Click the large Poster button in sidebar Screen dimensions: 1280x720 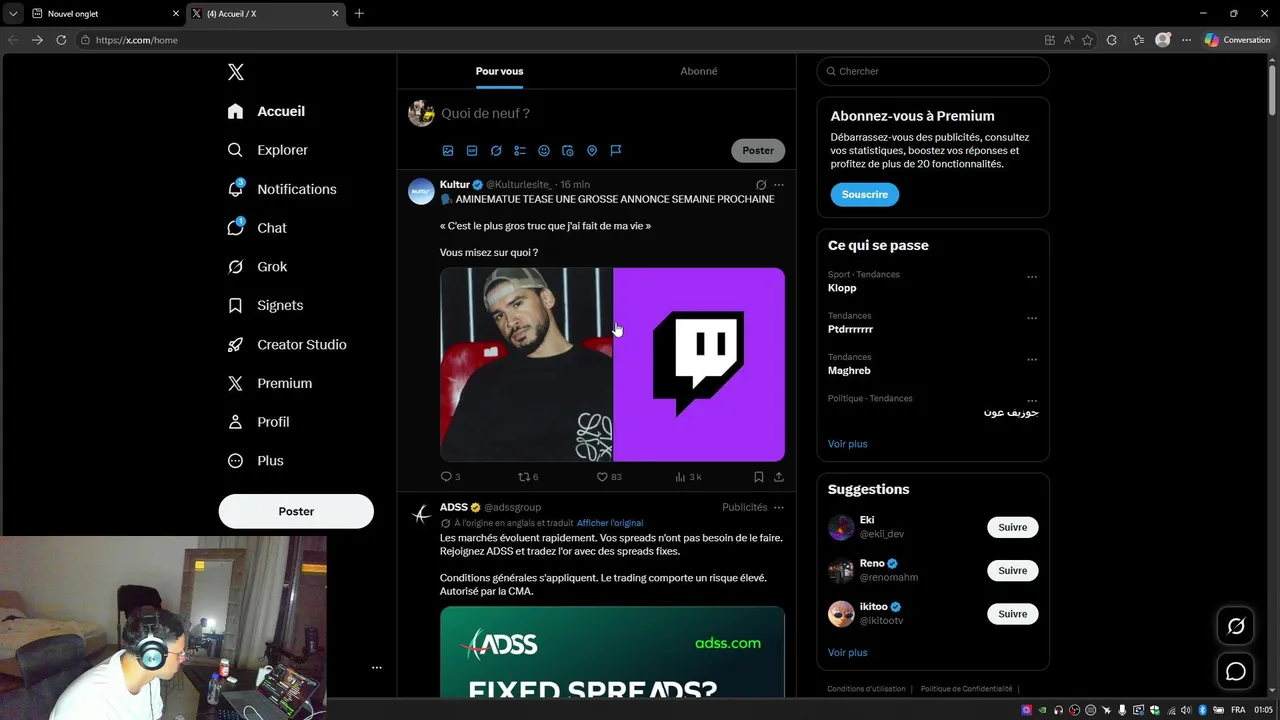click(x=296, y=511)
